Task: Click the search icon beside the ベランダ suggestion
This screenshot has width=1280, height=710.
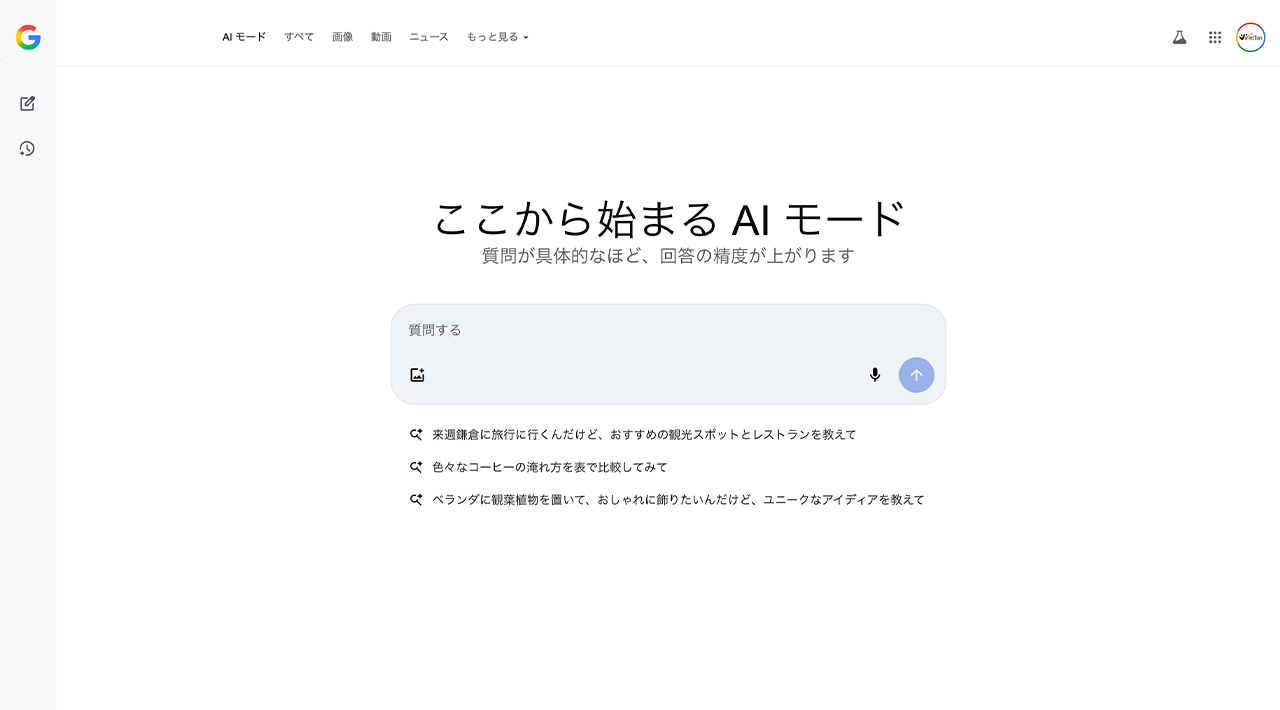Action: point(416,500)
